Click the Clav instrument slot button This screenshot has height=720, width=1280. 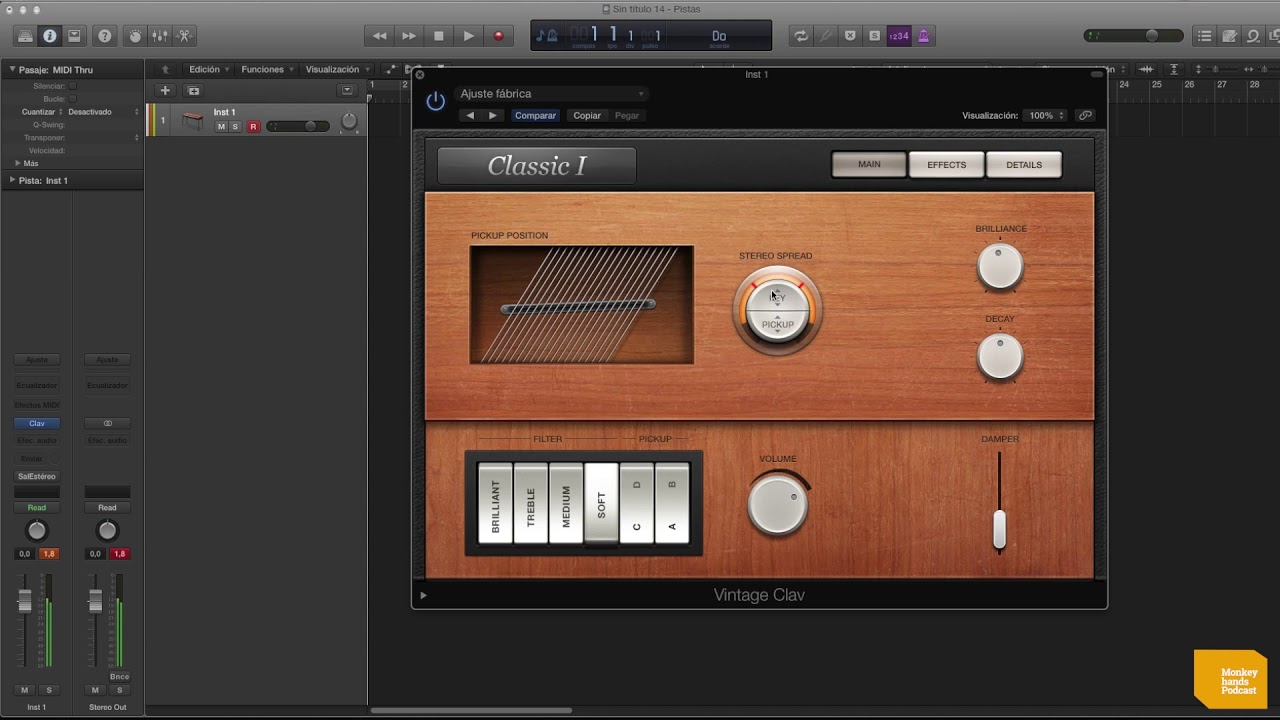pos(36,423)
